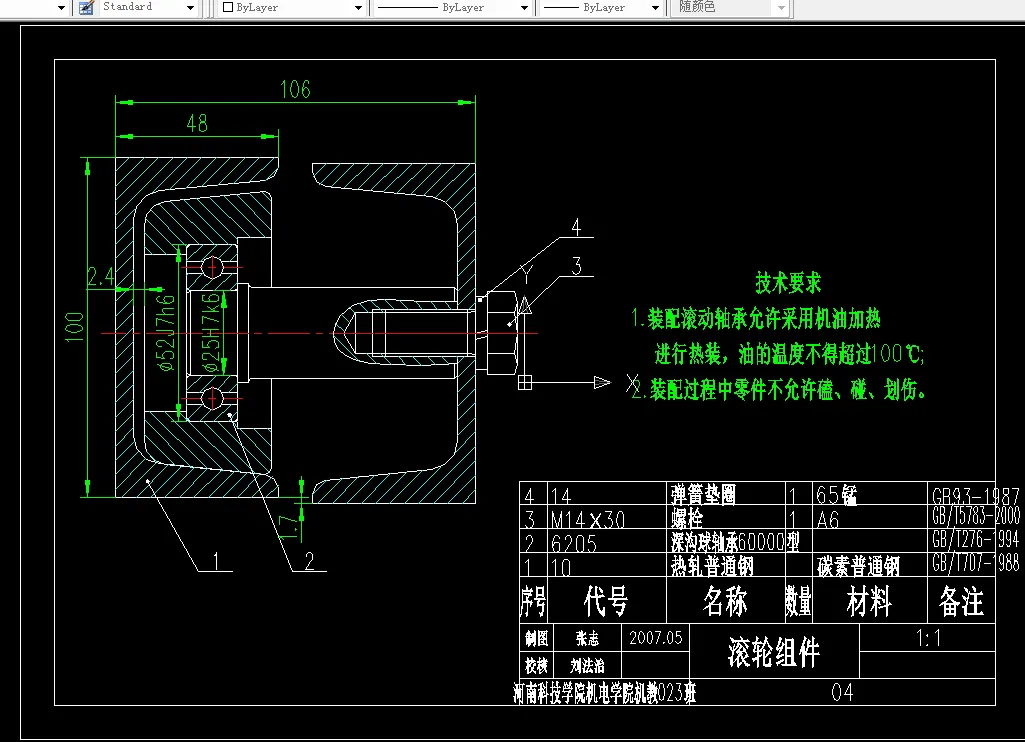Select the 48 dimension text
Image resolution: width=1025 pixels, height=742 pixels.
(197, 123)
